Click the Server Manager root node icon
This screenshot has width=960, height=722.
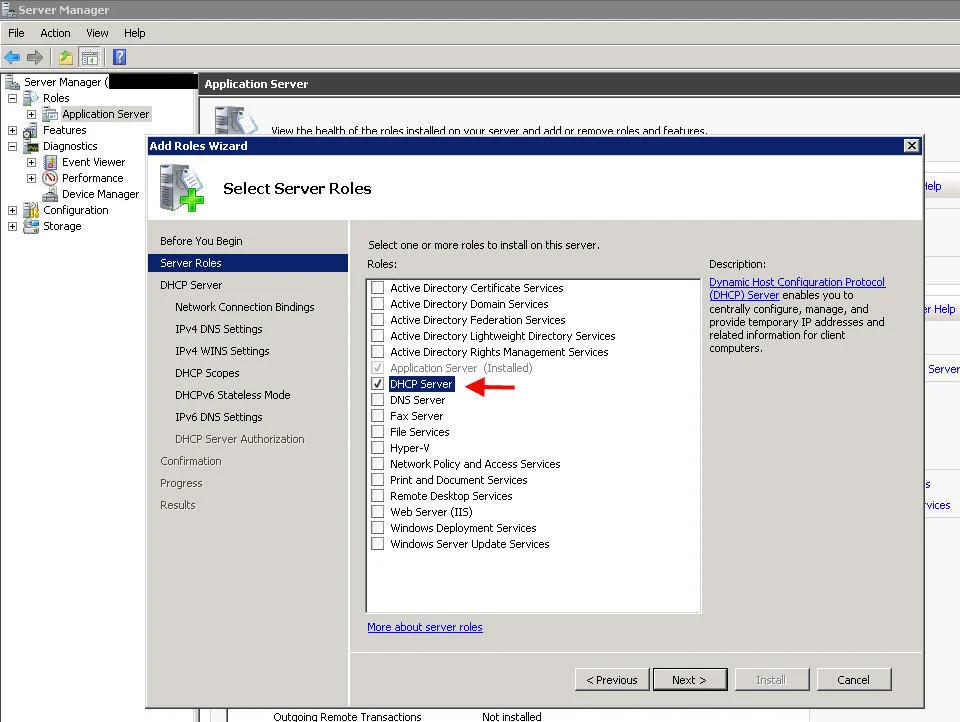tap(12, 81)
